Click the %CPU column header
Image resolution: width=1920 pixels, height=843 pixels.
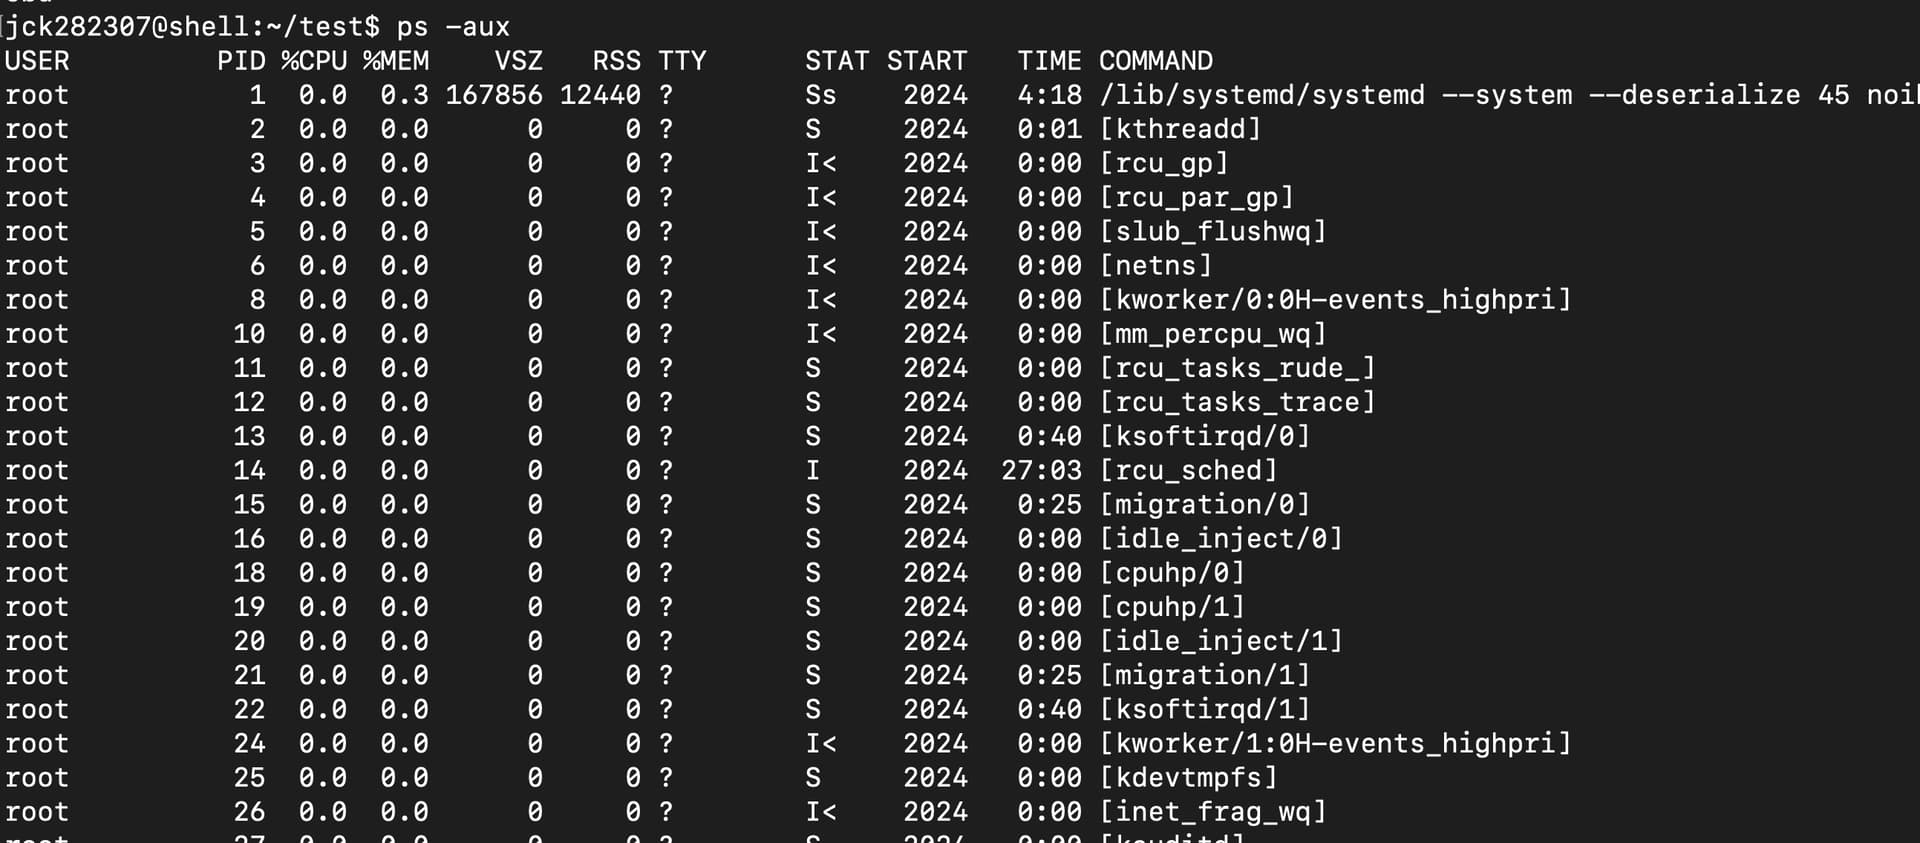click(314, 61)
